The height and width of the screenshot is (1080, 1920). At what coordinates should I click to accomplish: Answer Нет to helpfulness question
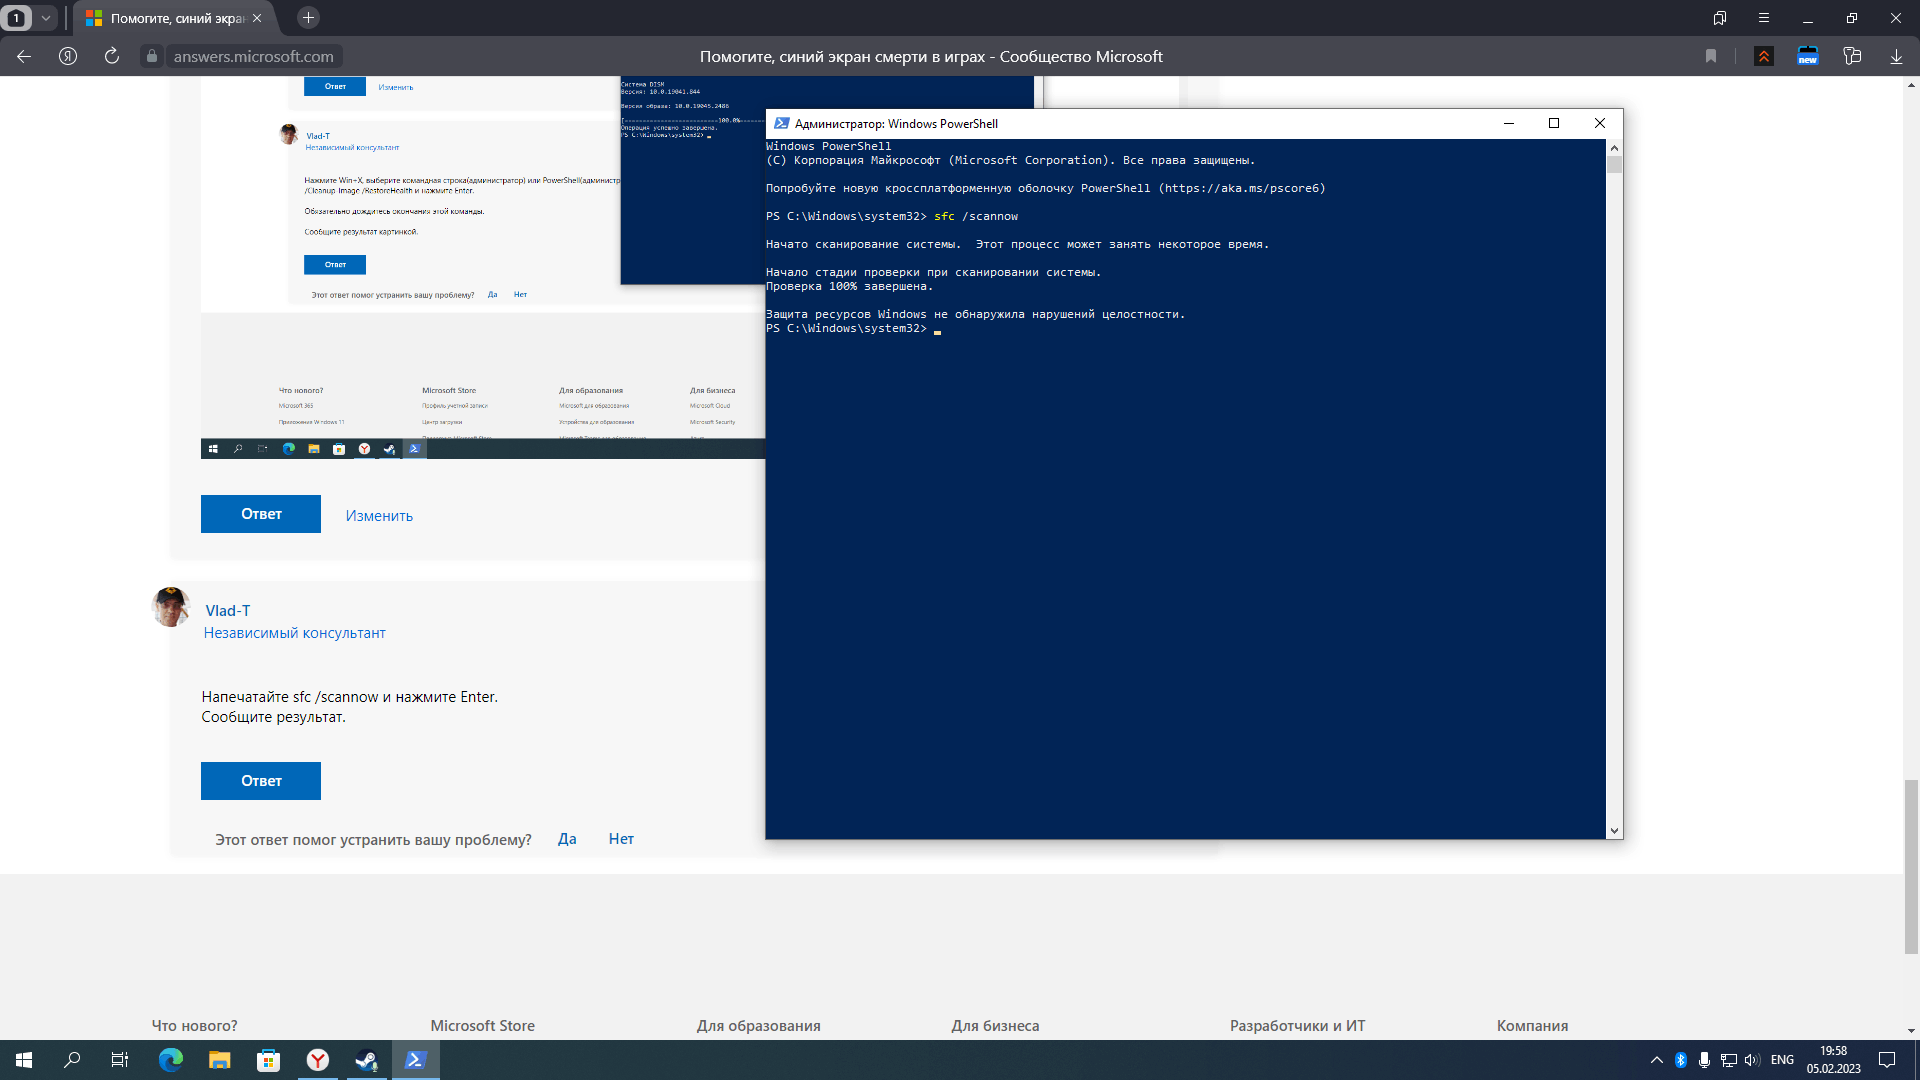[x=621, y=839]
